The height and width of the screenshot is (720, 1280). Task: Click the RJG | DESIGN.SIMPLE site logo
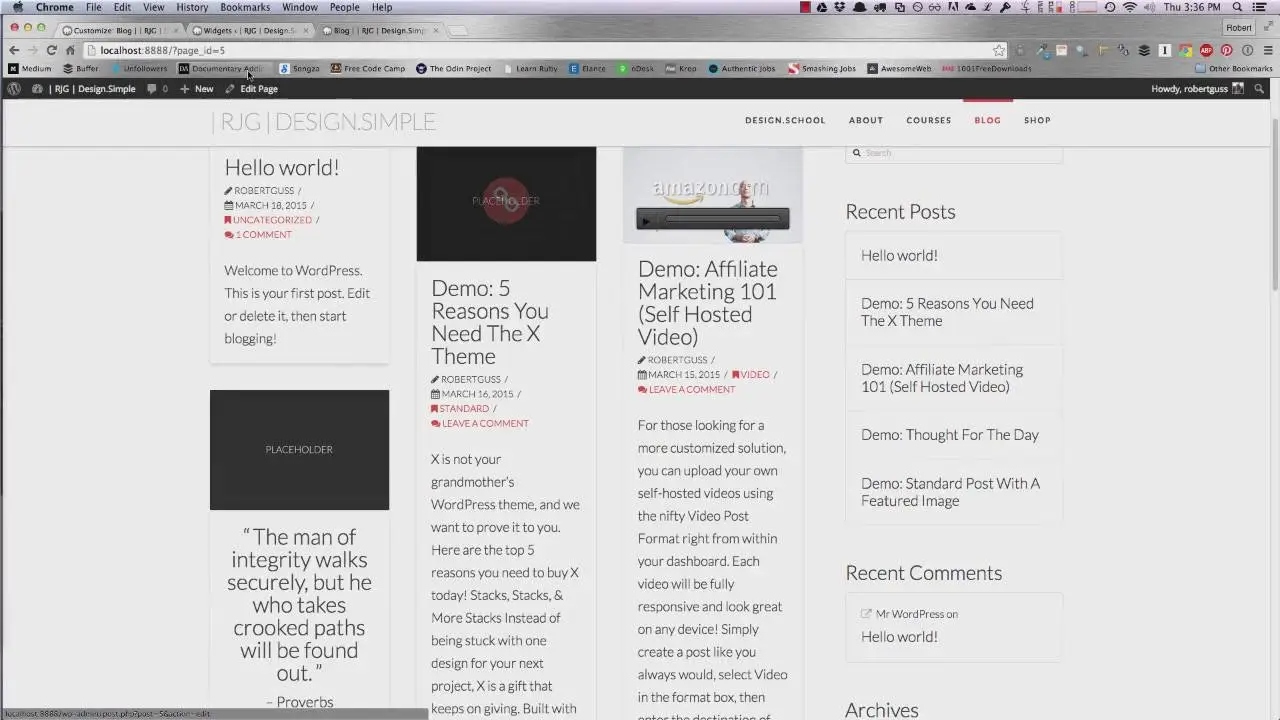(x=323, y=122)
